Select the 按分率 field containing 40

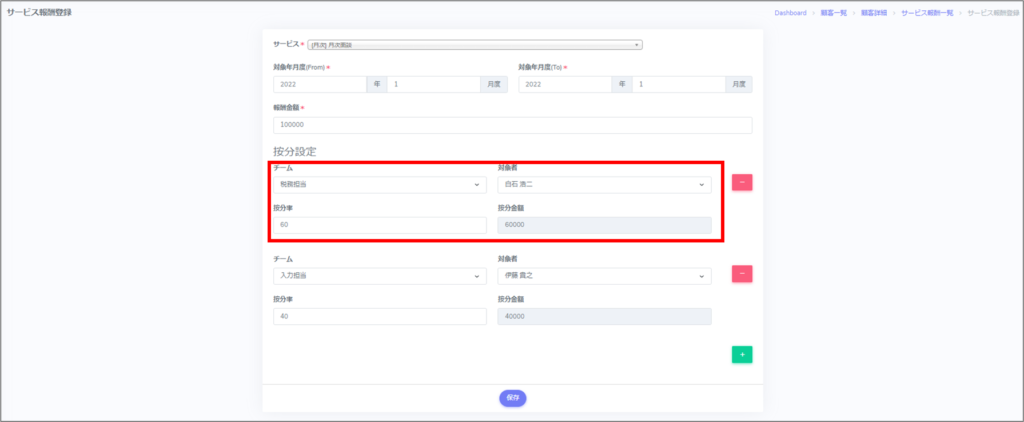379,317
